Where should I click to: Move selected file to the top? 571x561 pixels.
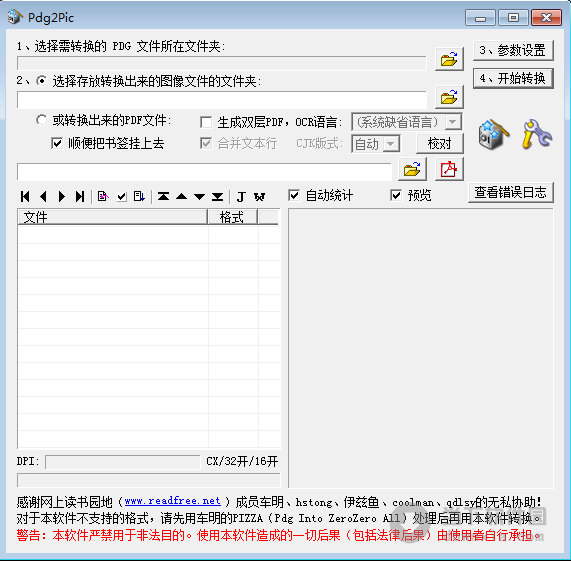click(x=163, y=197)
